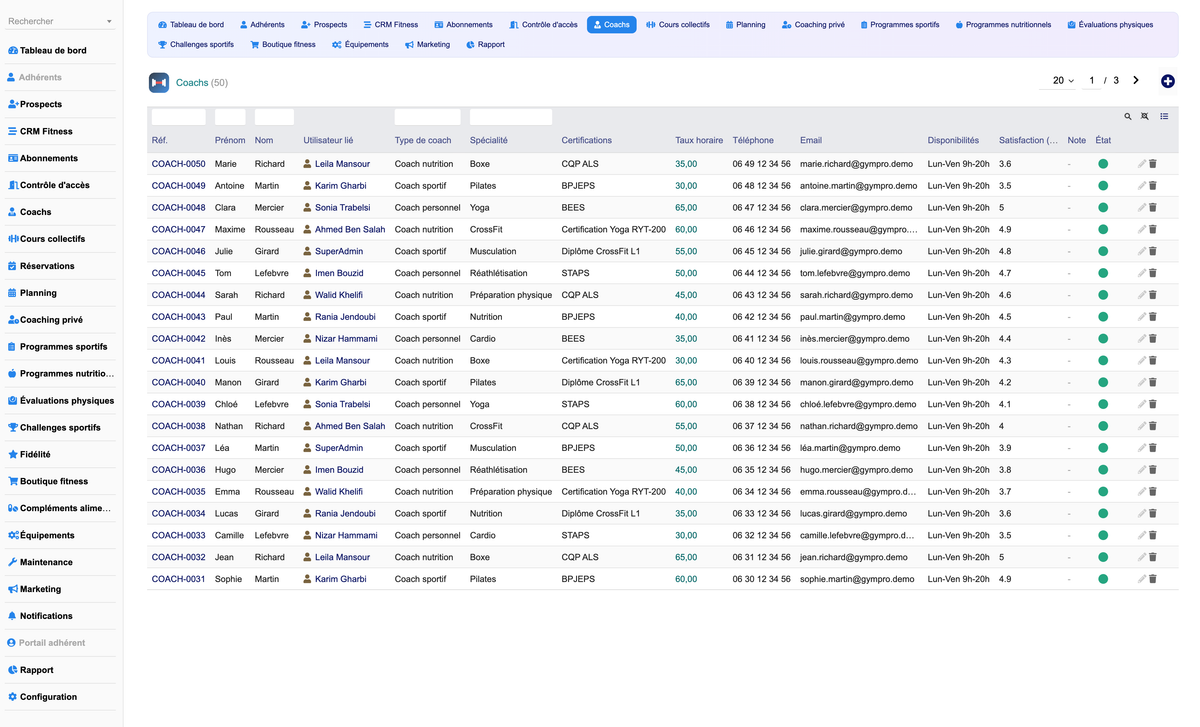Click the green status dot for COACH-0044

(1103, 295)
